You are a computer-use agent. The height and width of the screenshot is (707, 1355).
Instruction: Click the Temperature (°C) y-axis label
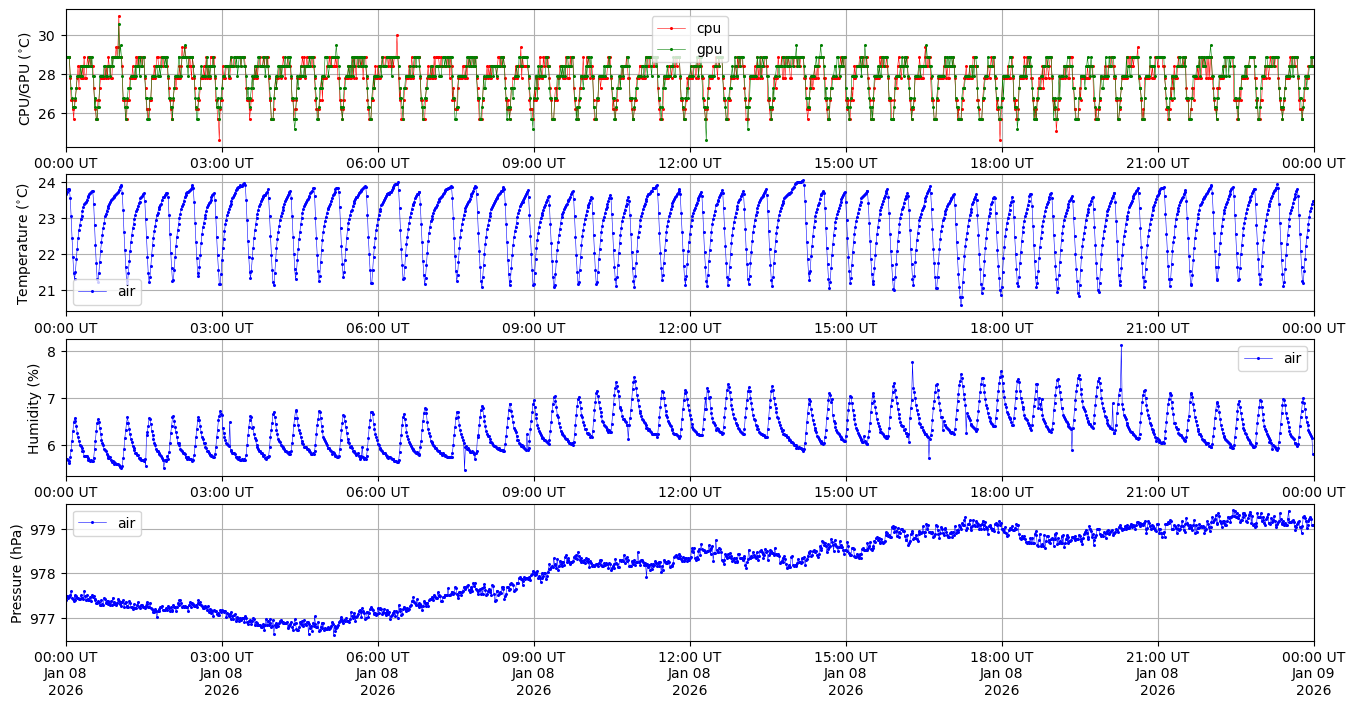(x=25, y=243)
